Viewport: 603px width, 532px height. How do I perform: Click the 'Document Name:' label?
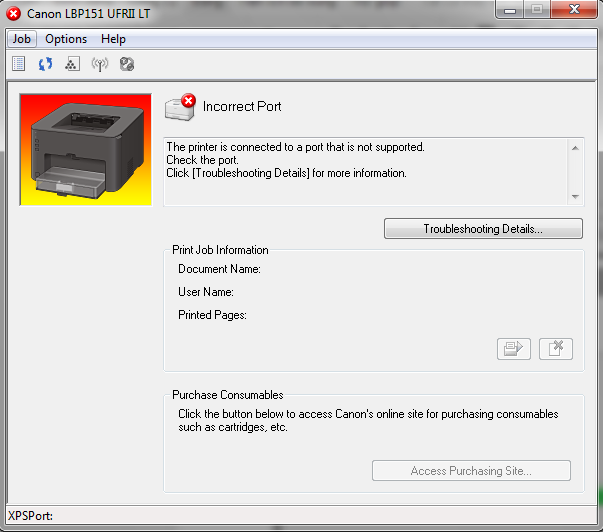pos(219,269)
